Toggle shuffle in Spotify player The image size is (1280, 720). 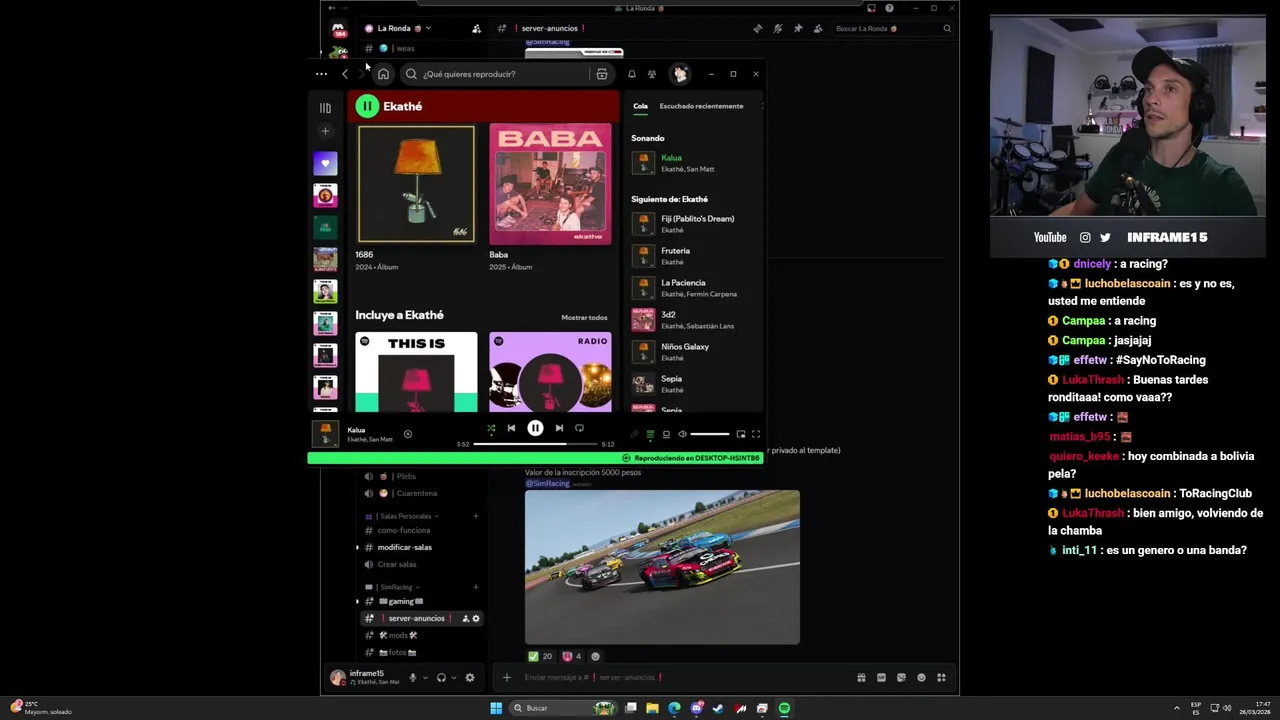pos(491,428)
